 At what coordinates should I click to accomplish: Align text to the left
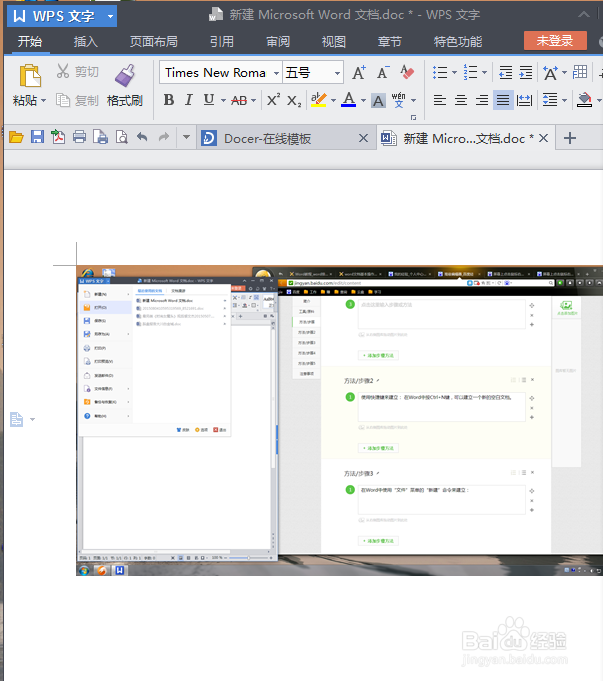click(440, 101)
